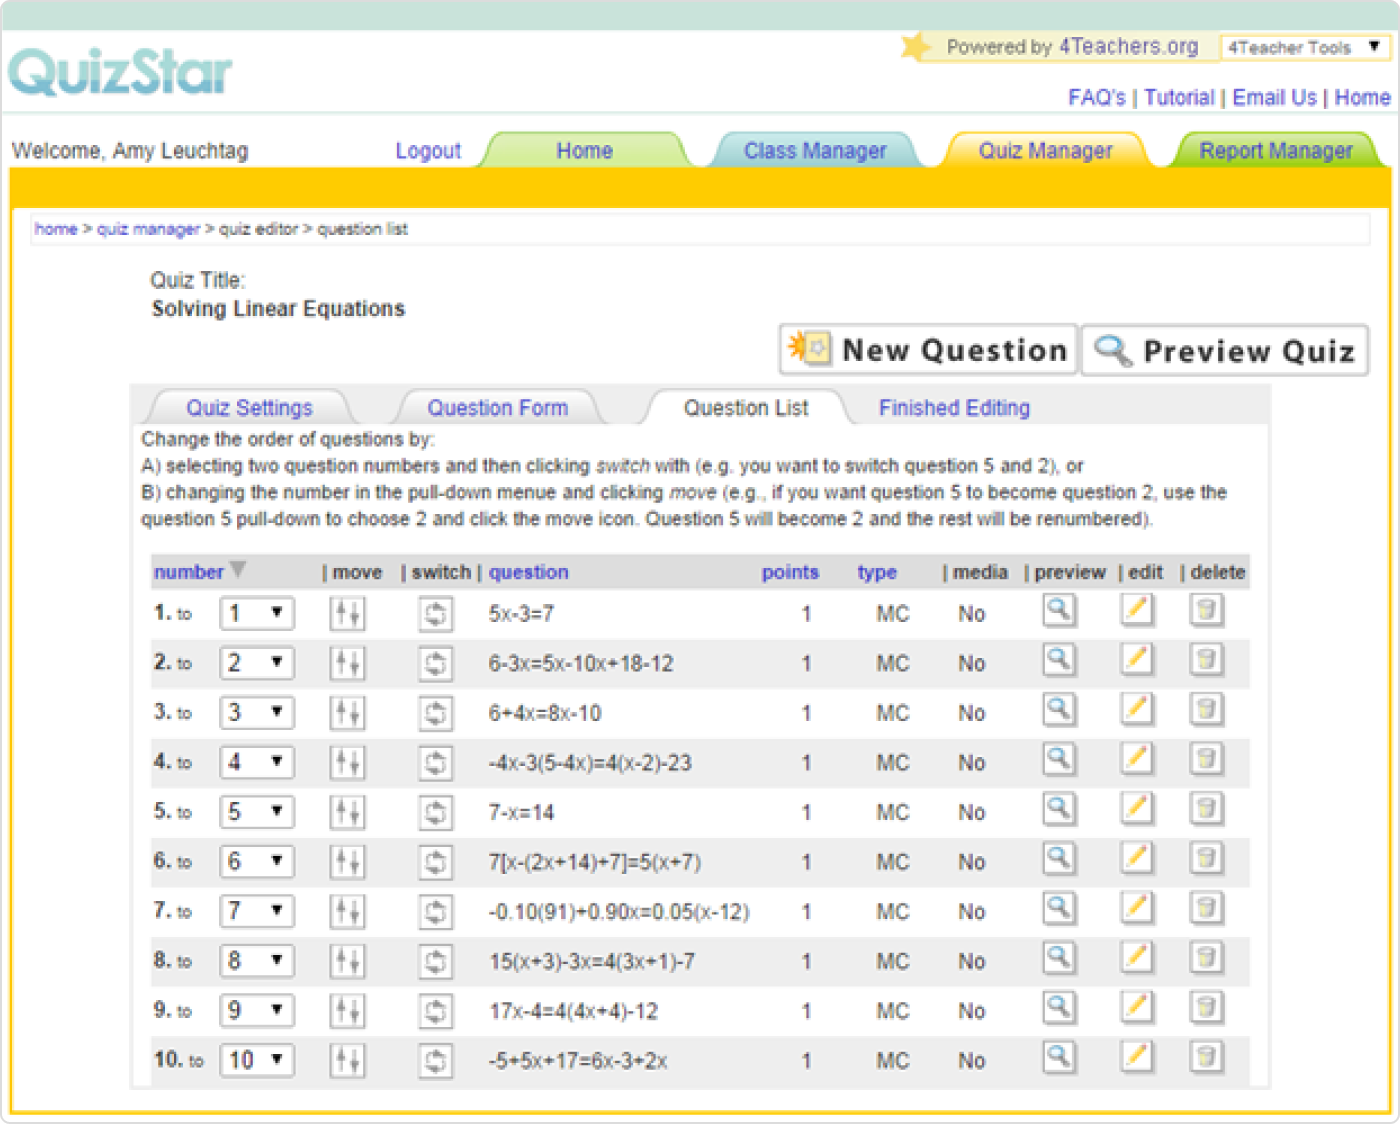This screenshot has width=1400, height=1124.
Task: Preview question -0.10(91)+0.90x=0.05(x-12)
Action: click(1059, 908)
